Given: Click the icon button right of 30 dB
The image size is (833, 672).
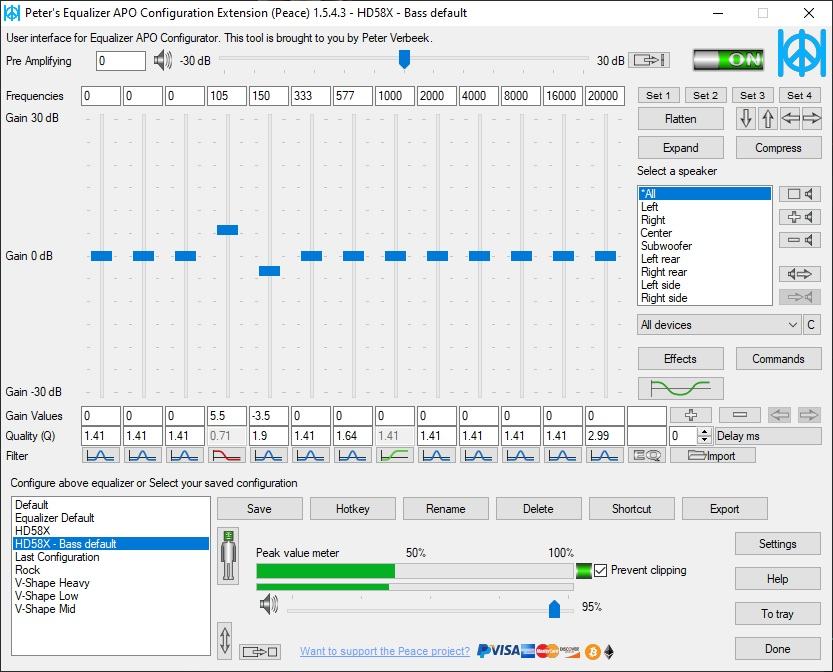Looking at the screenshot, I should click(x=649, y=60).
